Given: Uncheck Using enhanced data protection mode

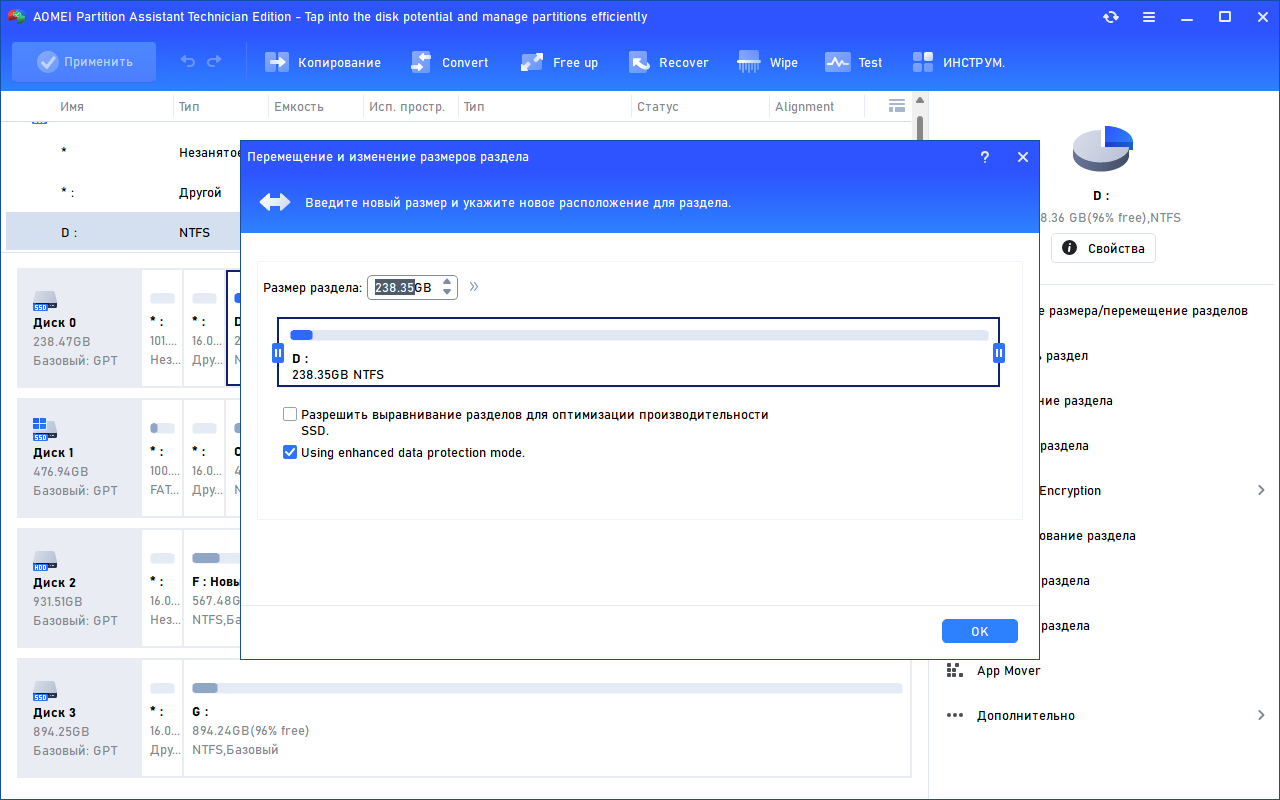Looking at the screenshot, I should pyautogui.click(x=290, y=453).
